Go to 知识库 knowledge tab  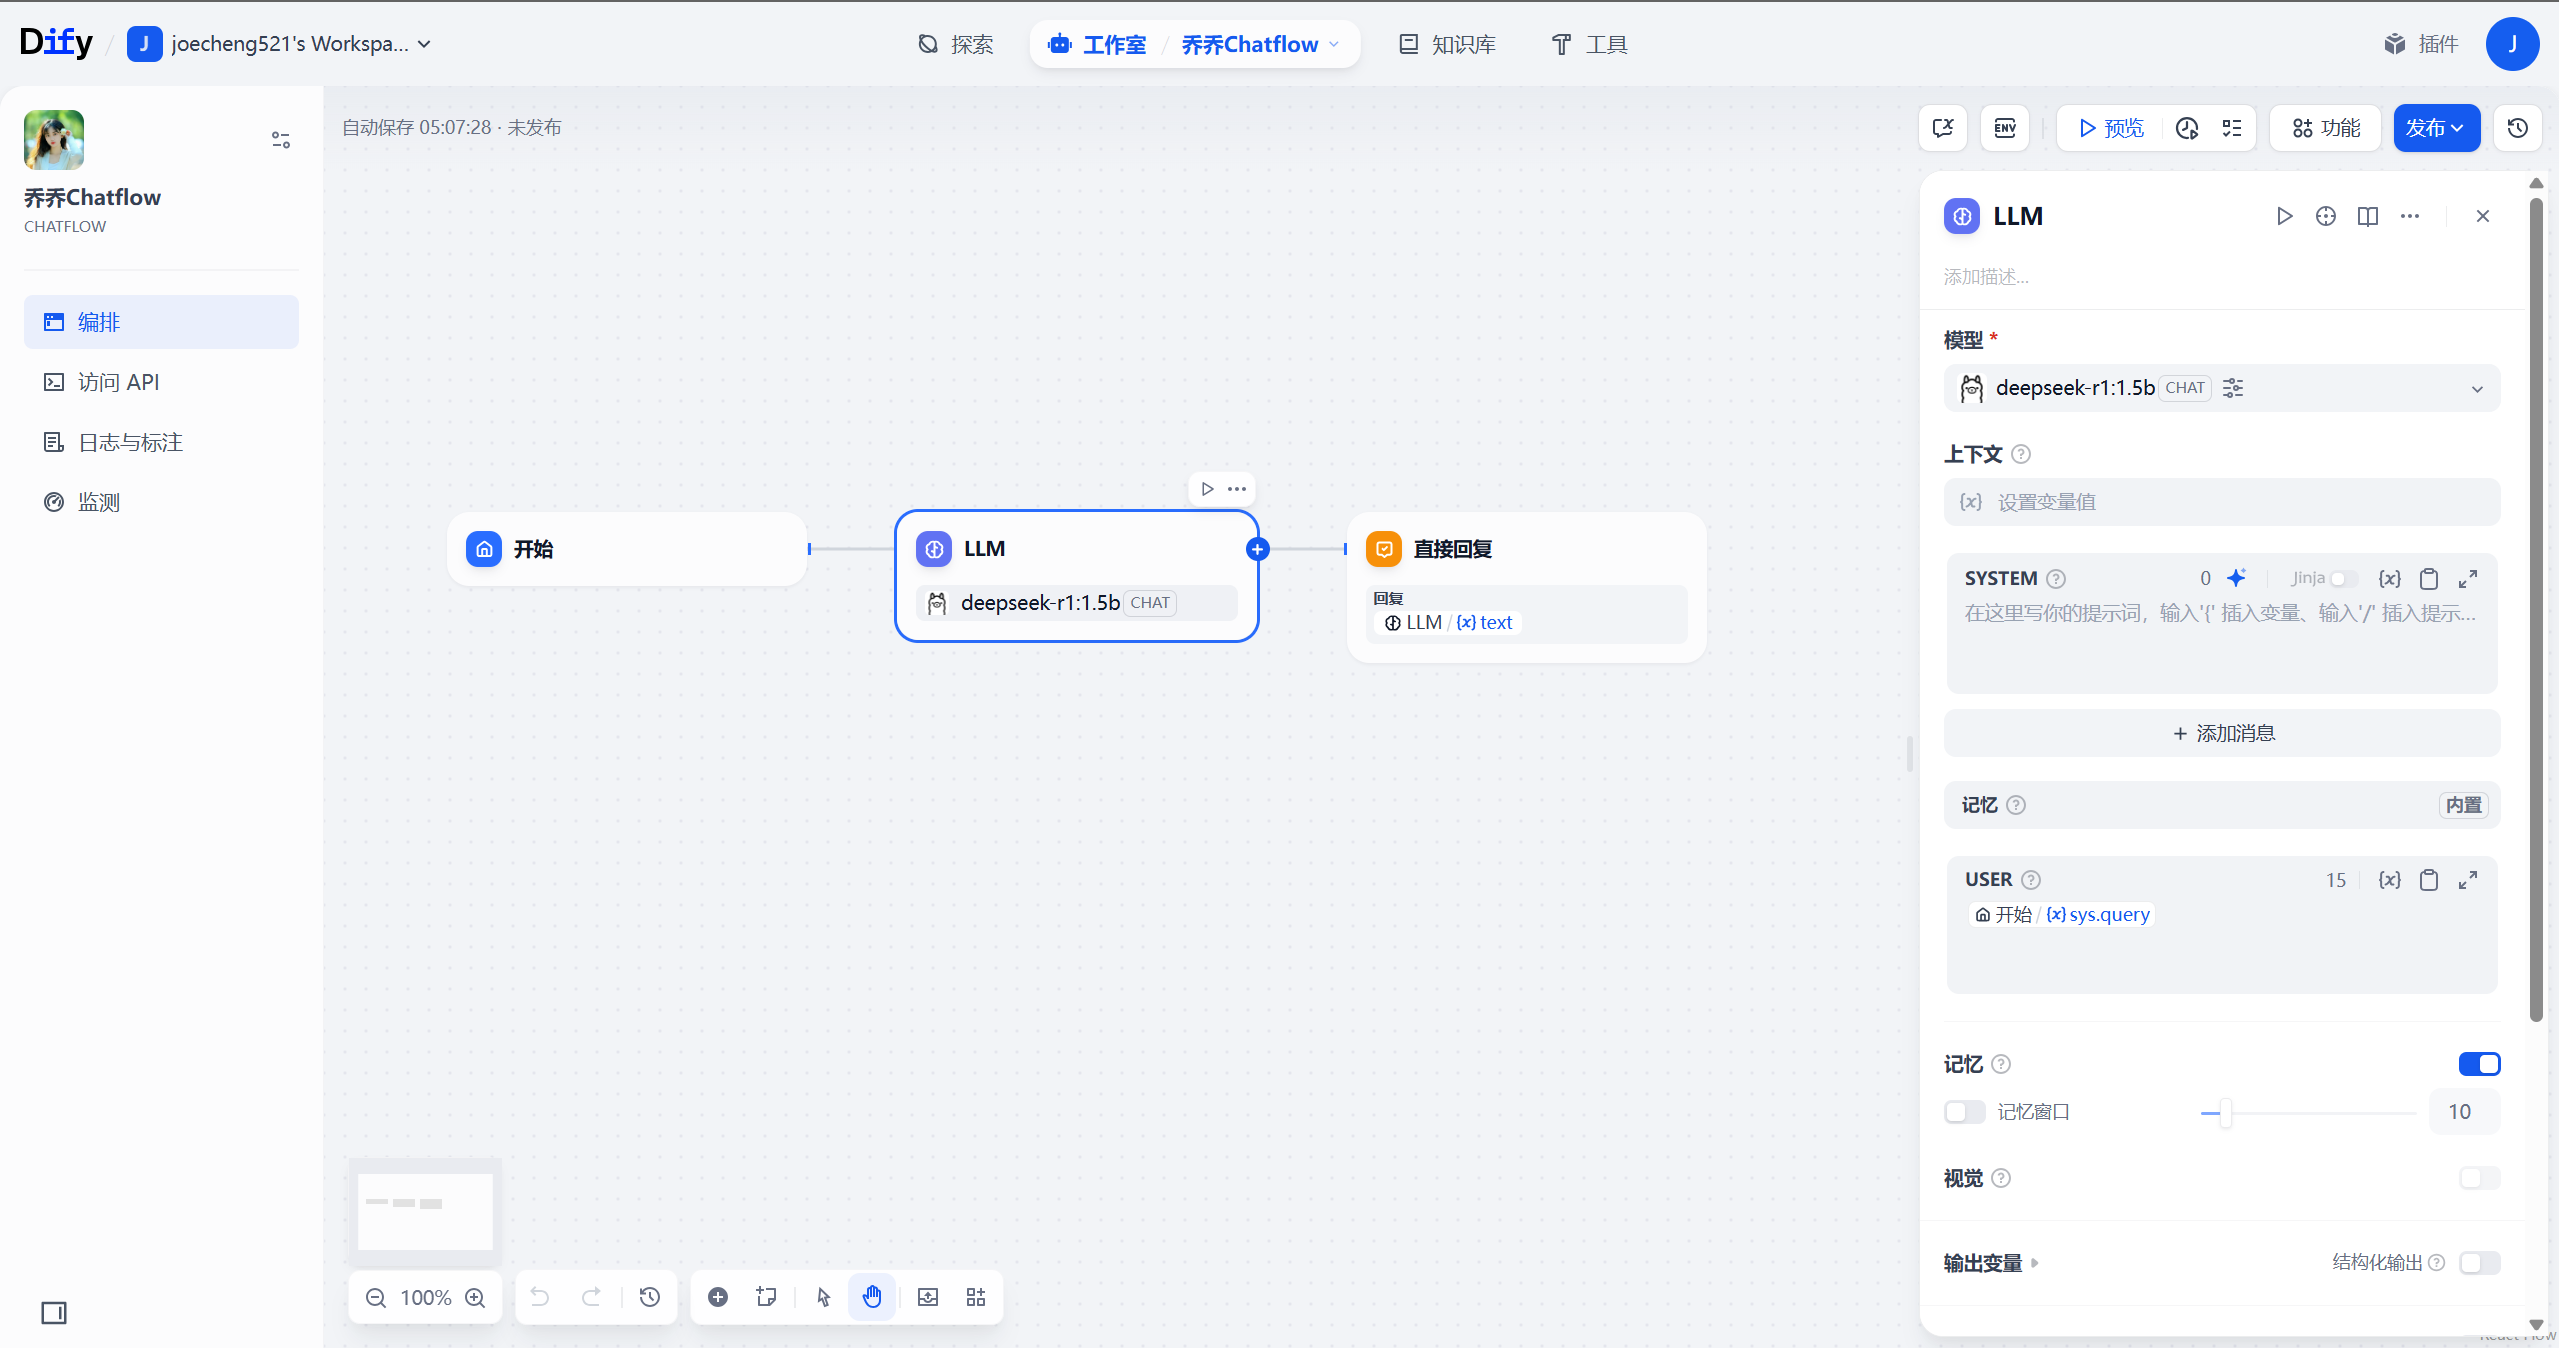tap(1447, 44)
